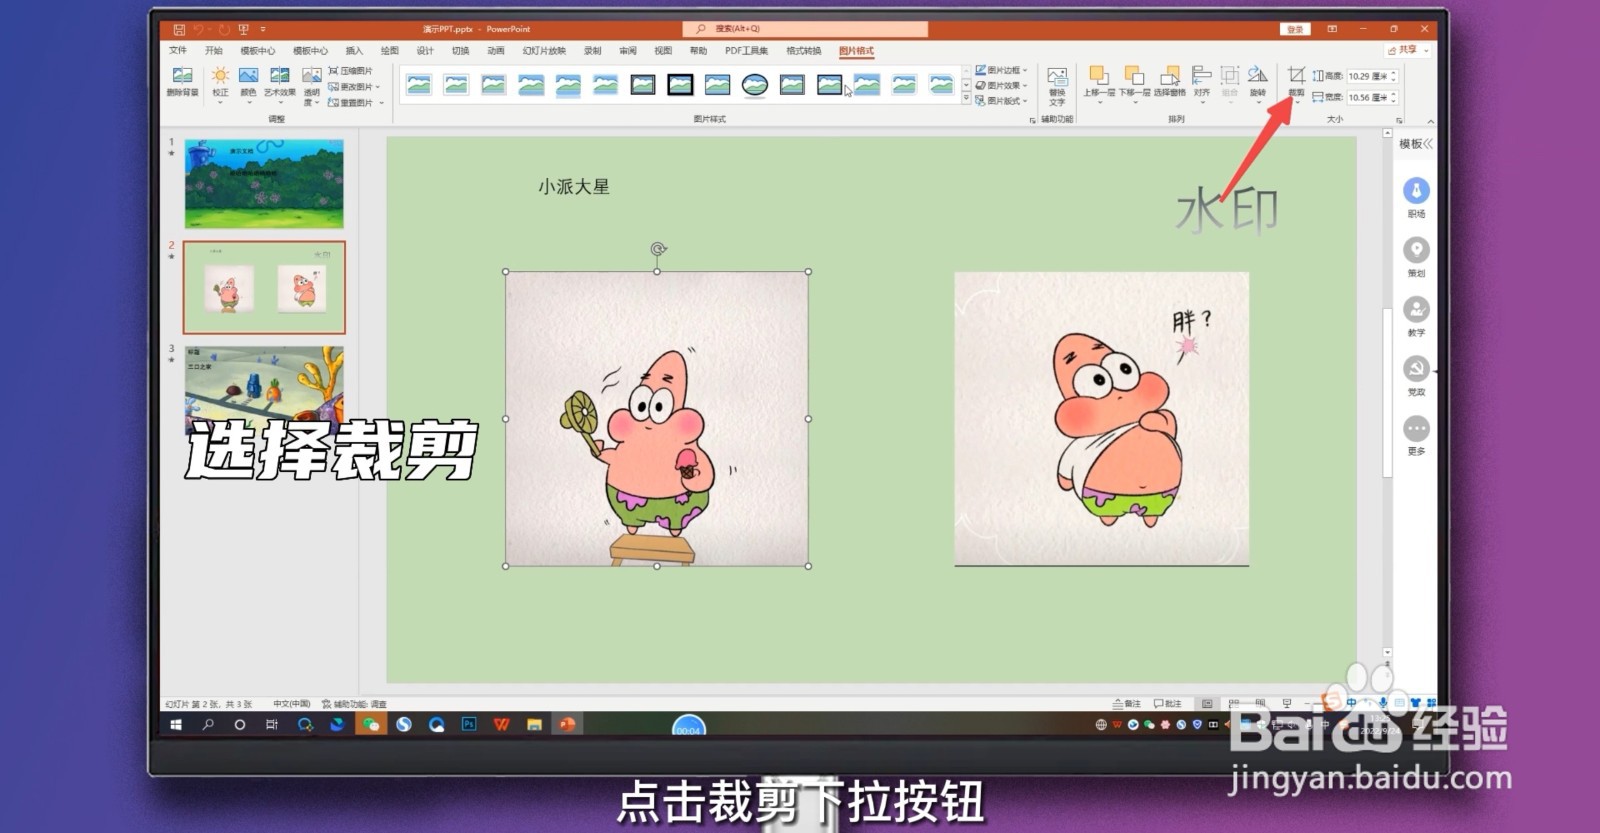The width and height of the screenshot is (1600, 833).
Task: Select the Crop (裁剪) tool icon
Action: coord(1296,77)
